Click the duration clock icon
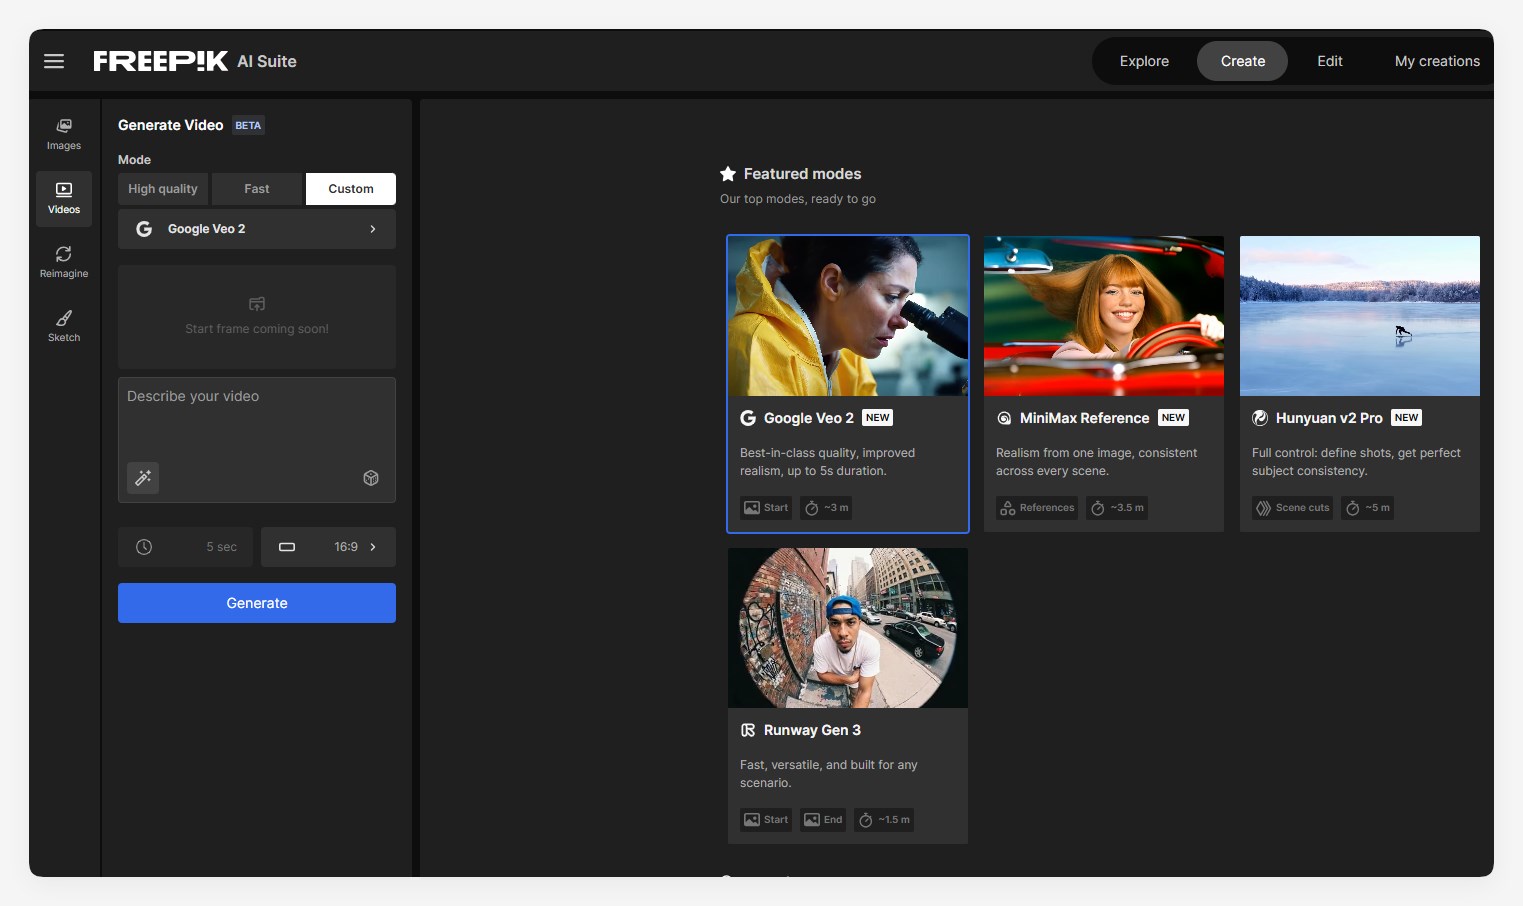Screen dimensions: 1523x906 point(144,547)
